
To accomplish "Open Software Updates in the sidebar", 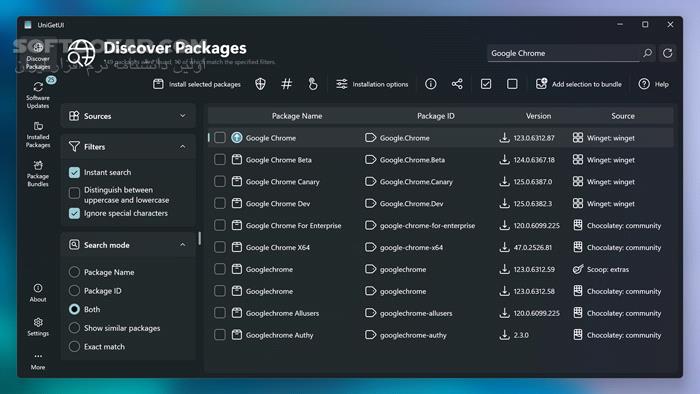I will [38, 94].
